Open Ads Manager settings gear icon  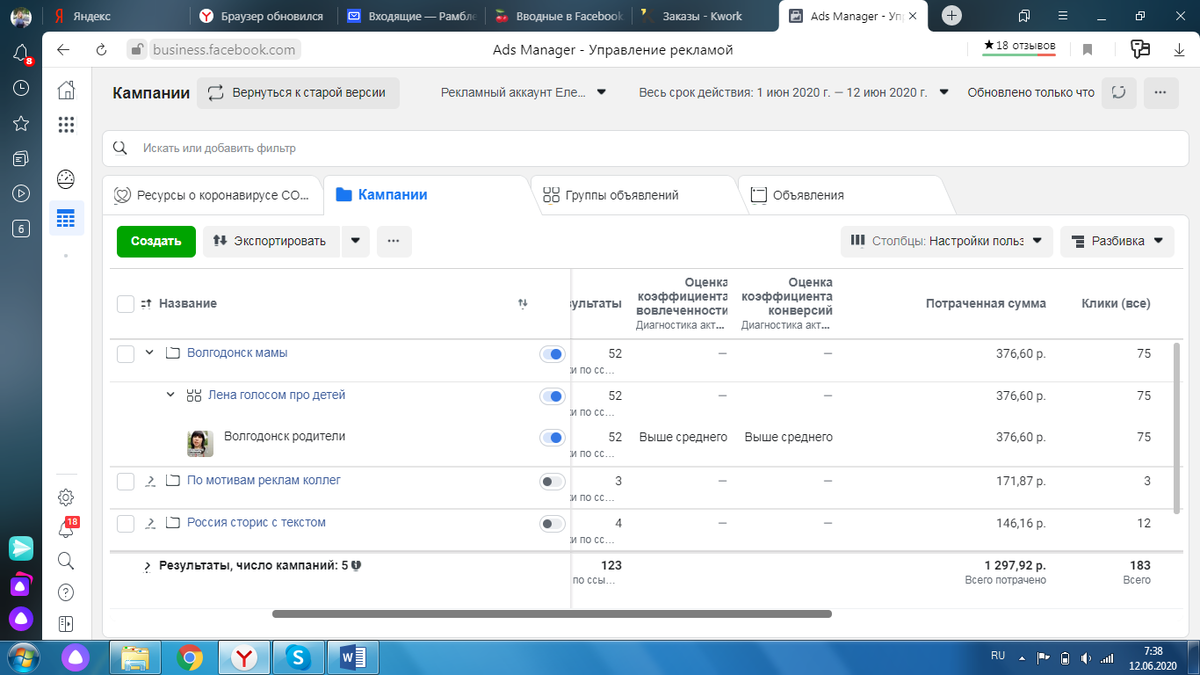66,497
